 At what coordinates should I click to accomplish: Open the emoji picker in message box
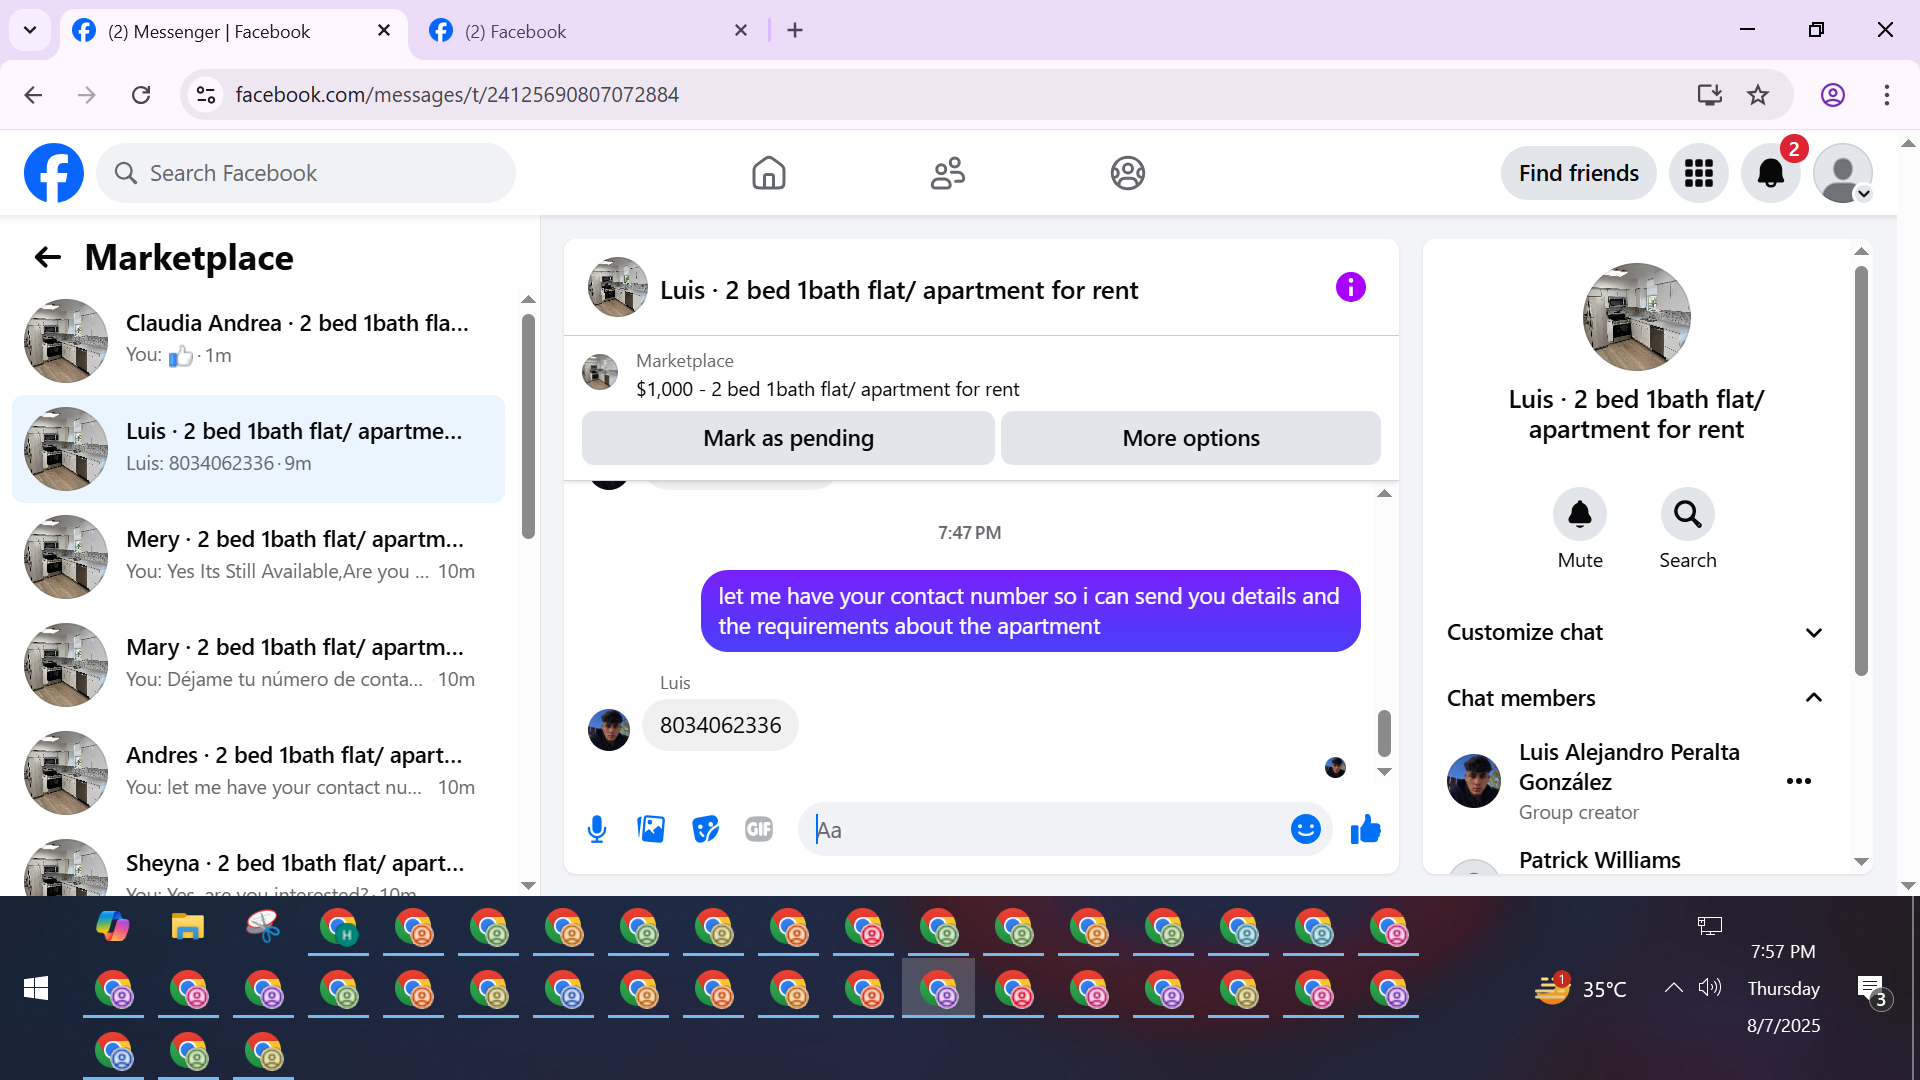[1305, 829]
